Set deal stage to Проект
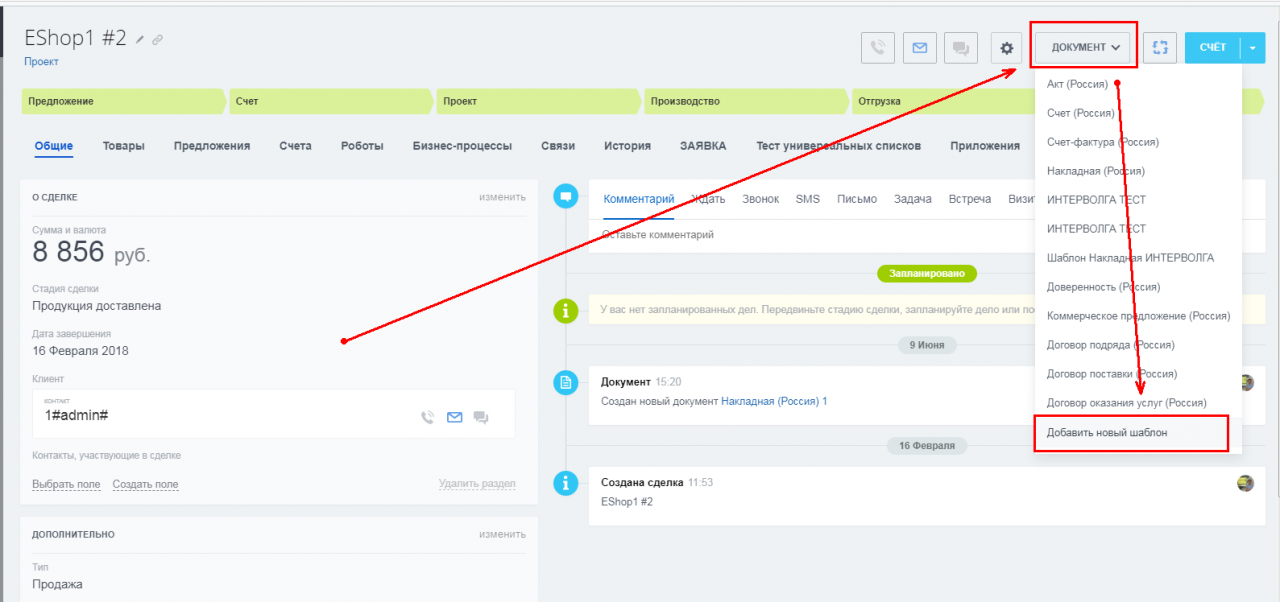 (x=539, y=101)
